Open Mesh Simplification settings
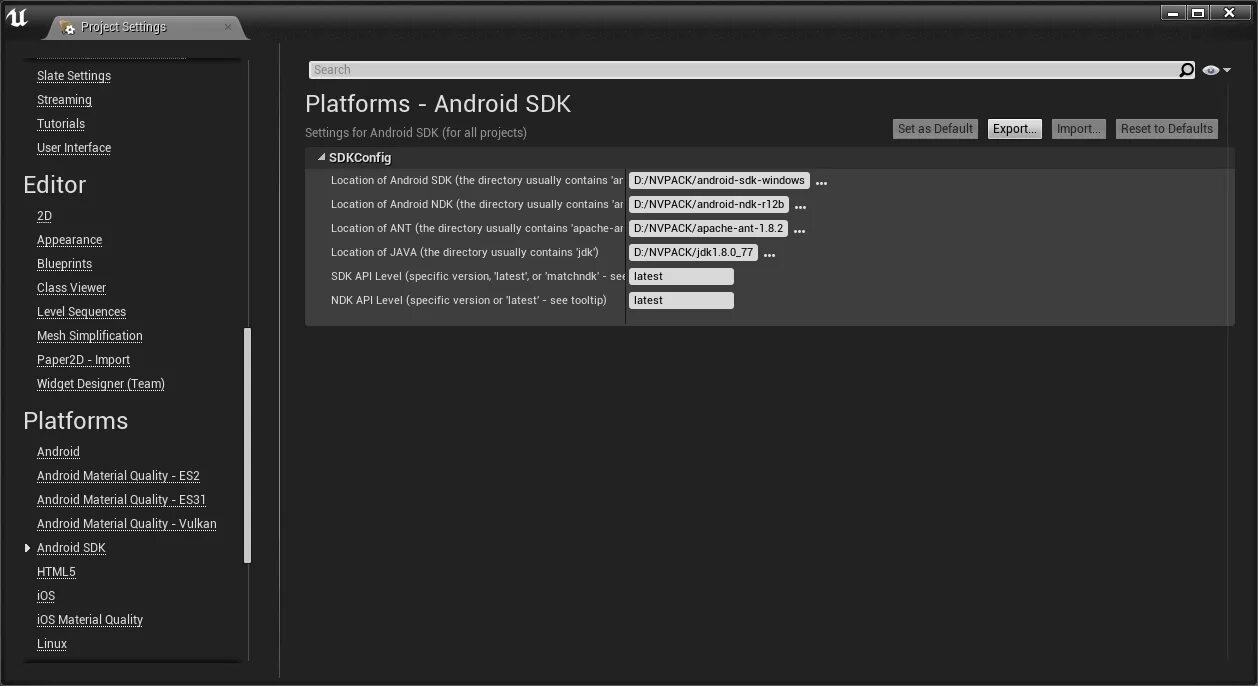Image resolution: width=1258 pixels, height=686 pixels. point(90,336)
